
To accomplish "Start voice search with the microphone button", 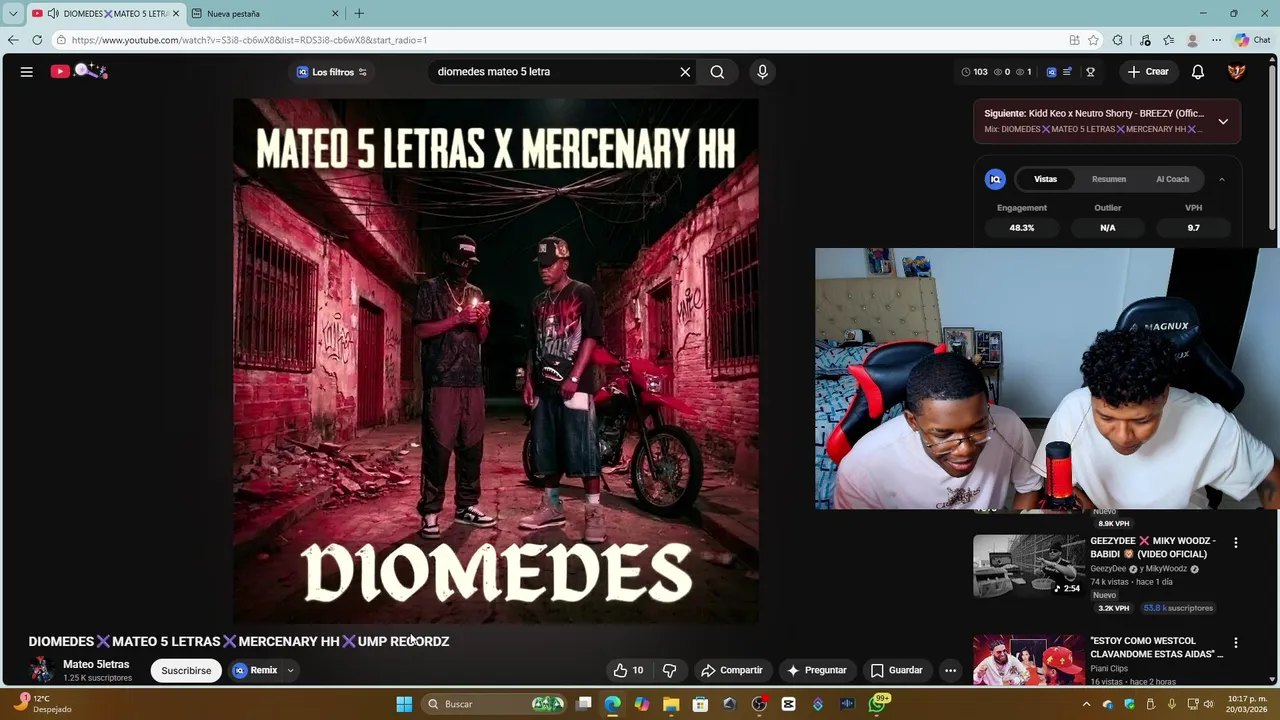I will 762,72.
